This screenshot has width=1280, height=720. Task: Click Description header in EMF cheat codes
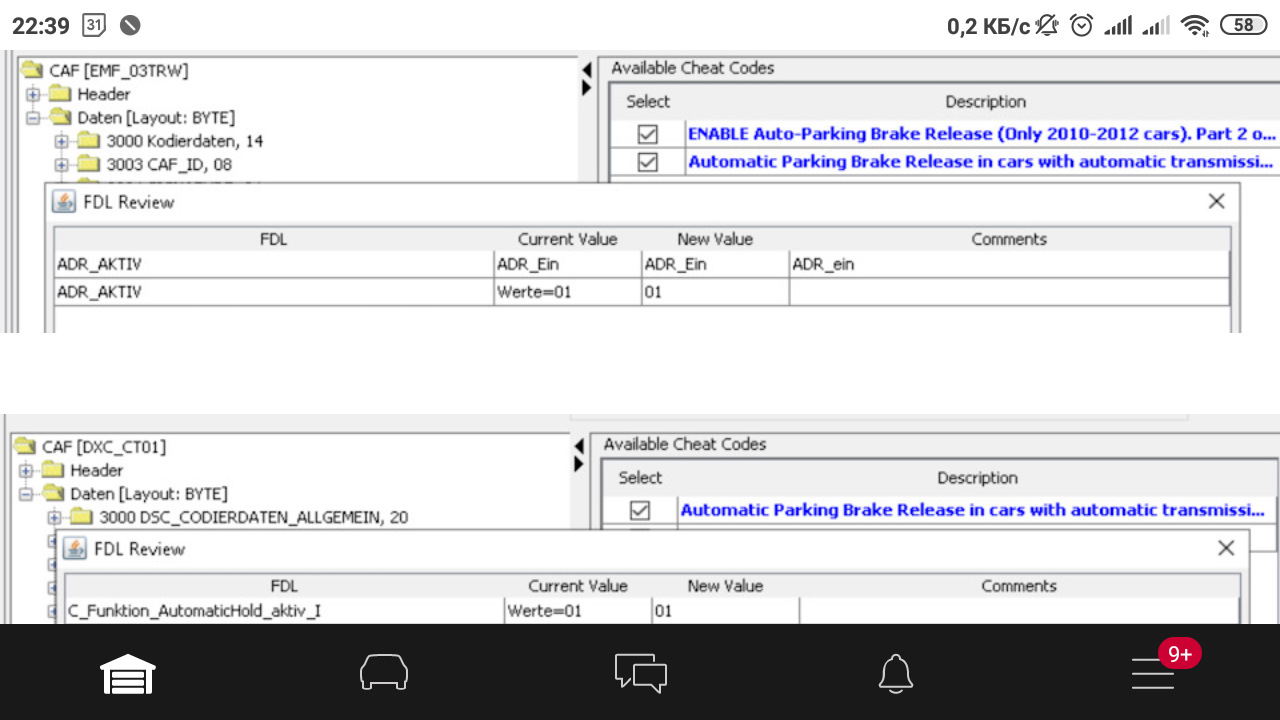coord(986,102)
